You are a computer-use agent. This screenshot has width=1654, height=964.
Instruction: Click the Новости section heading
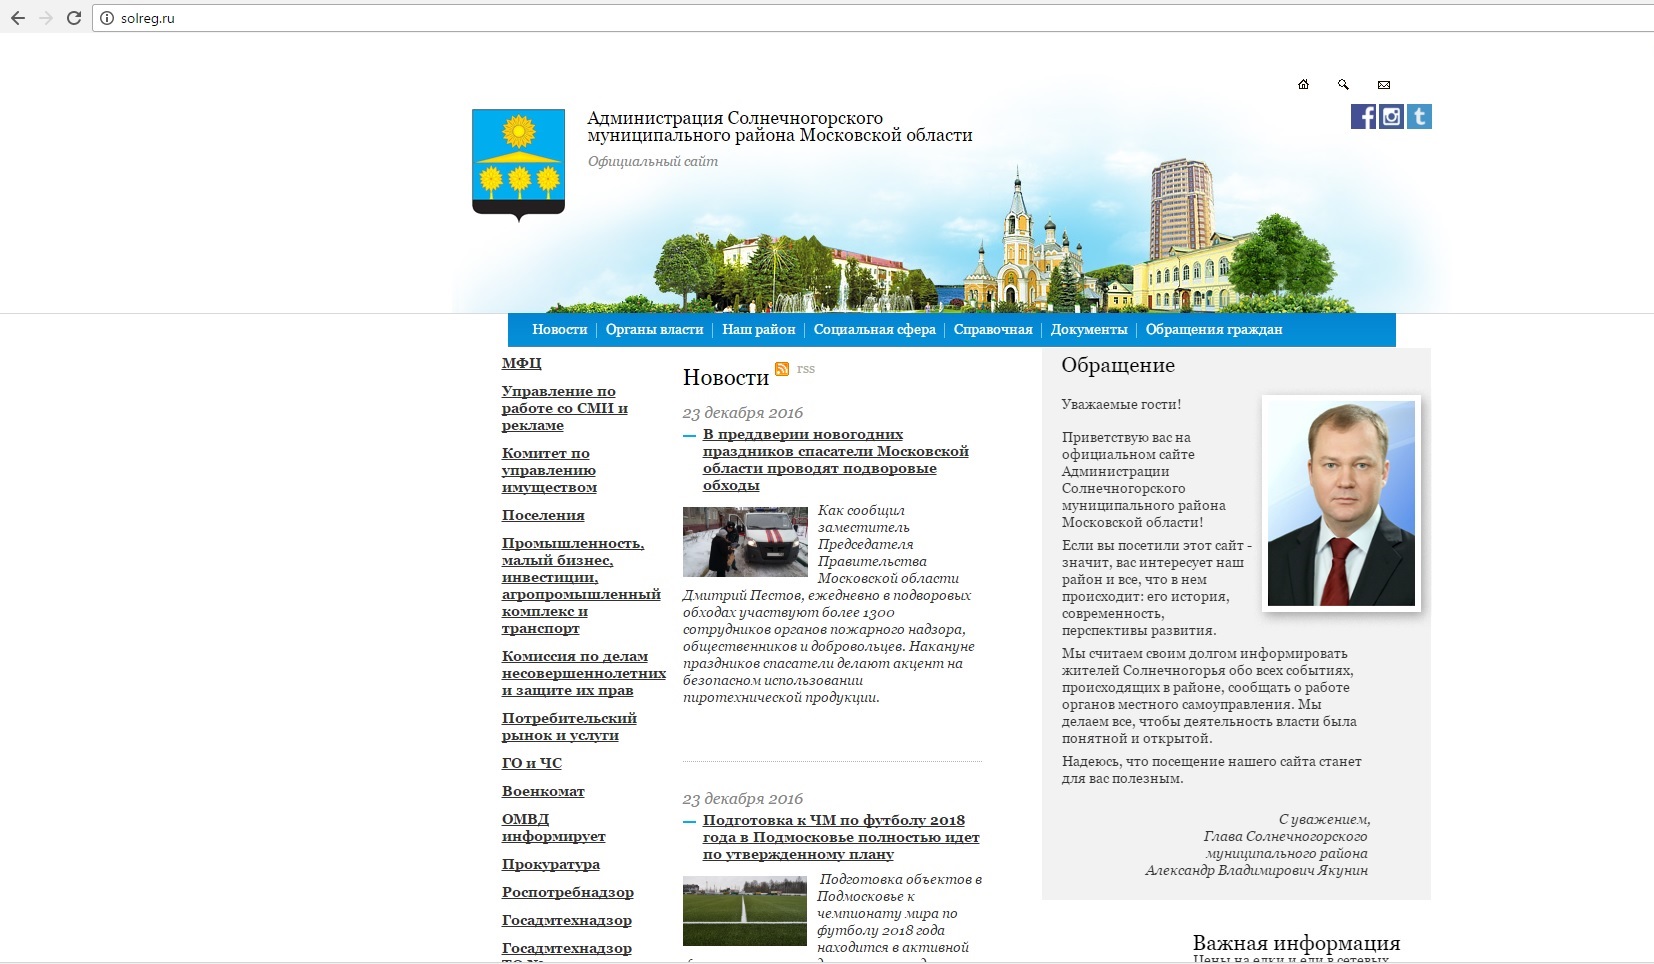726,377
